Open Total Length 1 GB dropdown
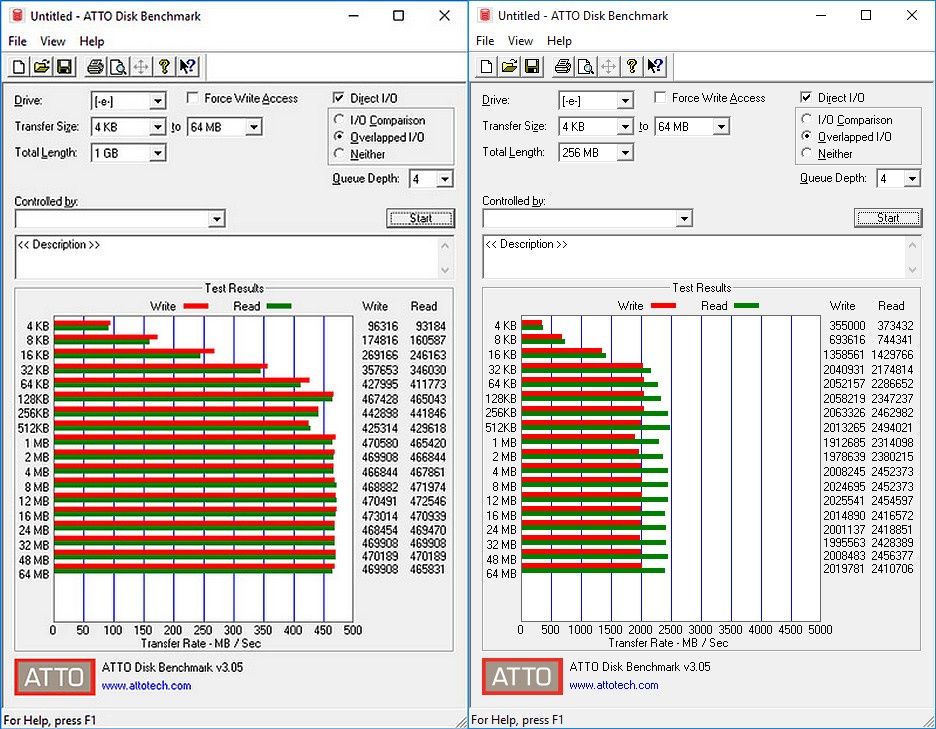The height and width of the screenshot is (729, 936). (x=158, y=153)
